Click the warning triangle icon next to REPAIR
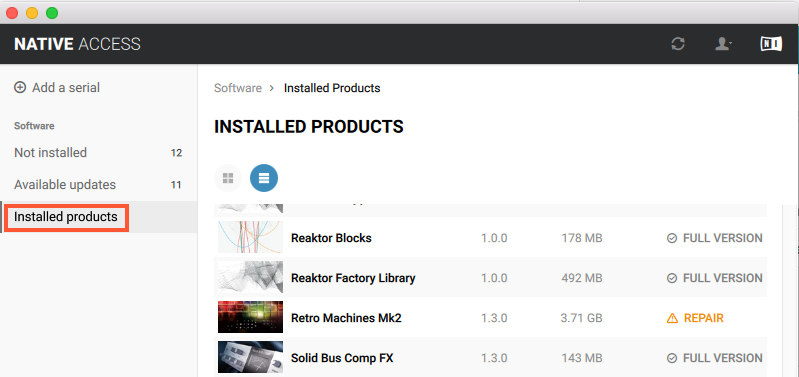The image size is (799, 377). (x=672, y=318)
